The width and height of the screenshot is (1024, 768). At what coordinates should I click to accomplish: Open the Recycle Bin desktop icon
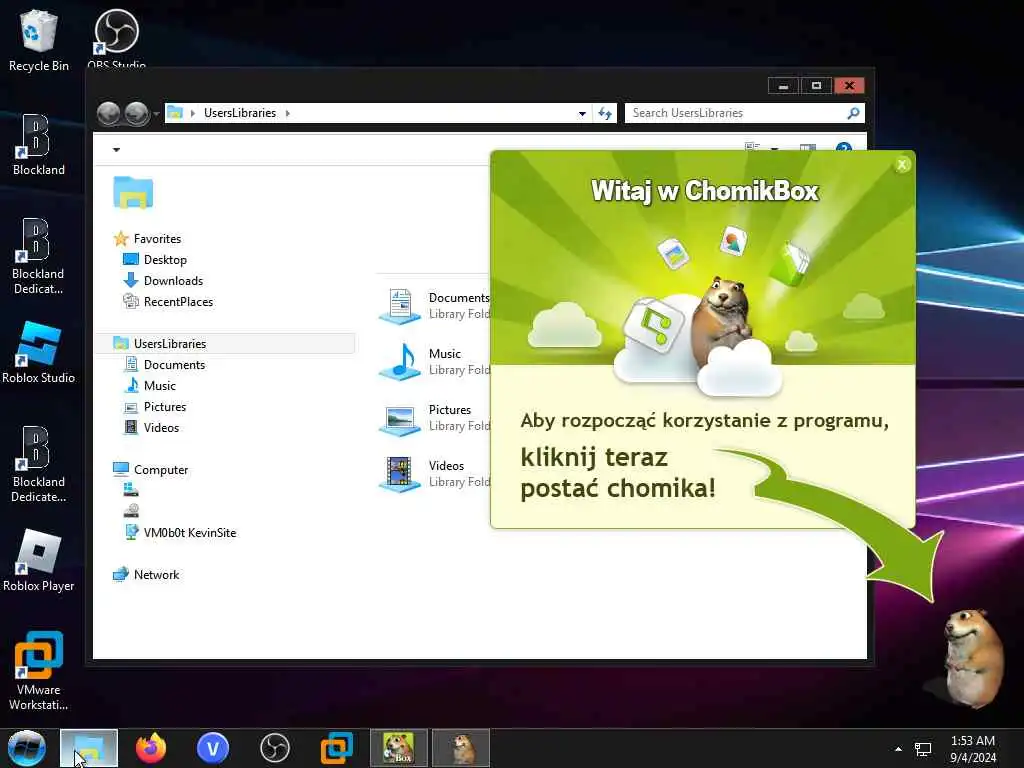pos(39,41)
